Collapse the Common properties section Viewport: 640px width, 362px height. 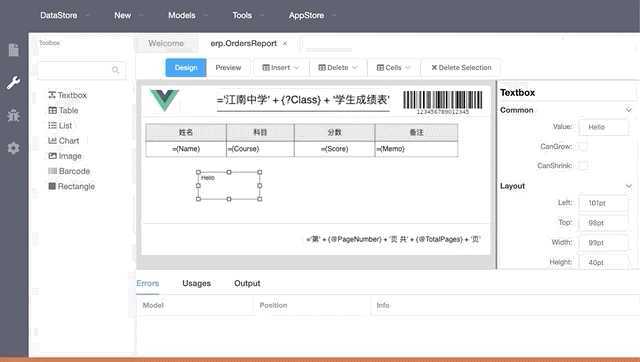coord(629,110)
